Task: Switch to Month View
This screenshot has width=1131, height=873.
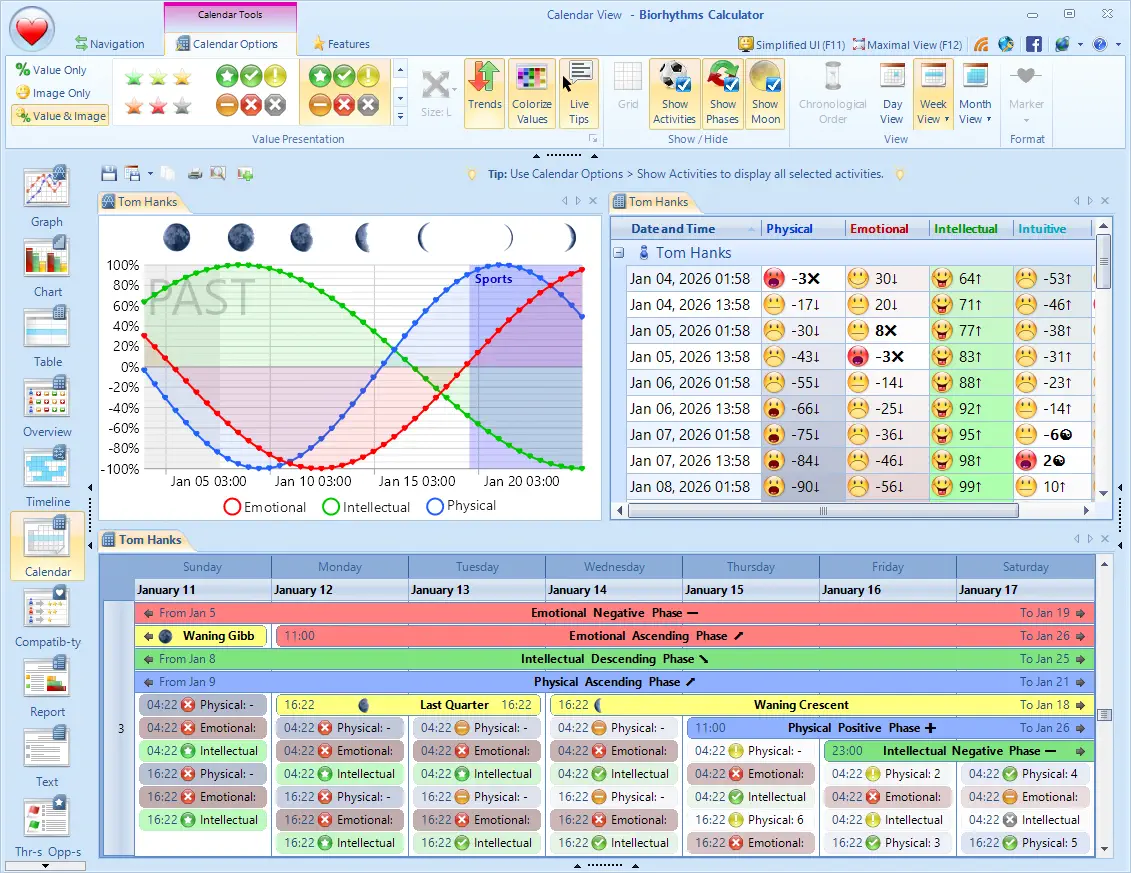Action: point(976,93)
